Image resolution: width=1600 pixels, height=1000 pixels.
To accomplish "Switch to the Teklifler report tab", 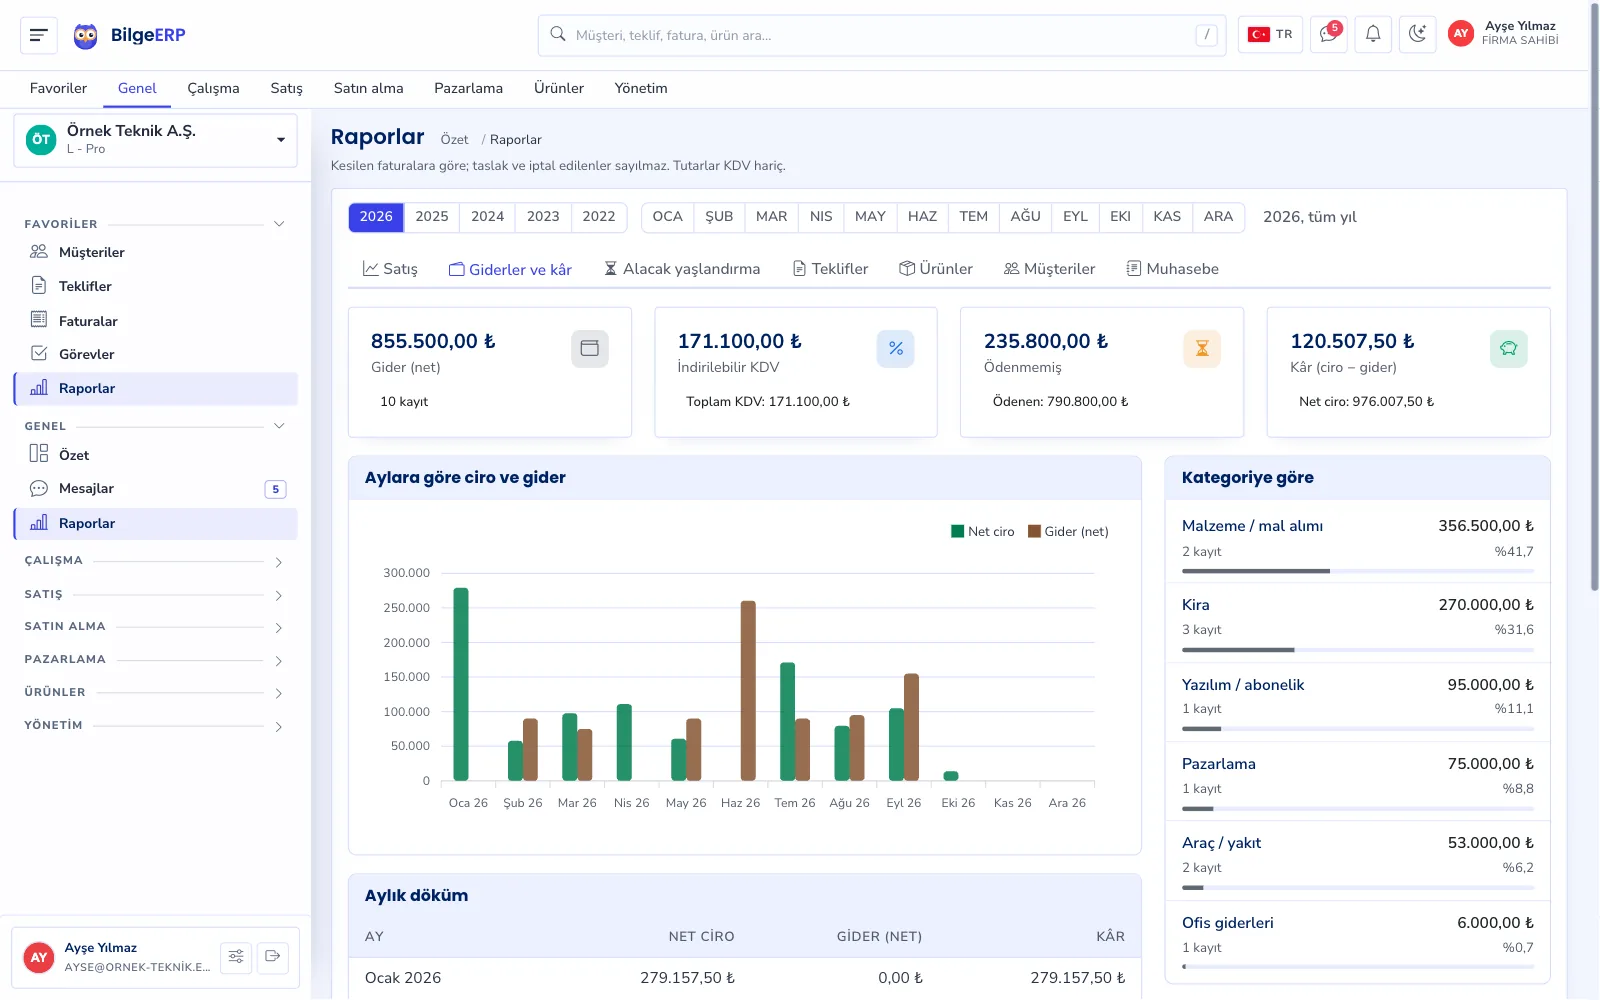I will (830, 269).
